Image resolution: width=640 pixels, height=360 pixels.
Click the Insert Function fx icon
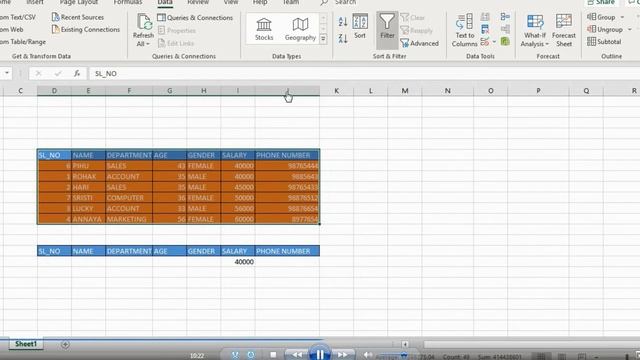point(77,73)
